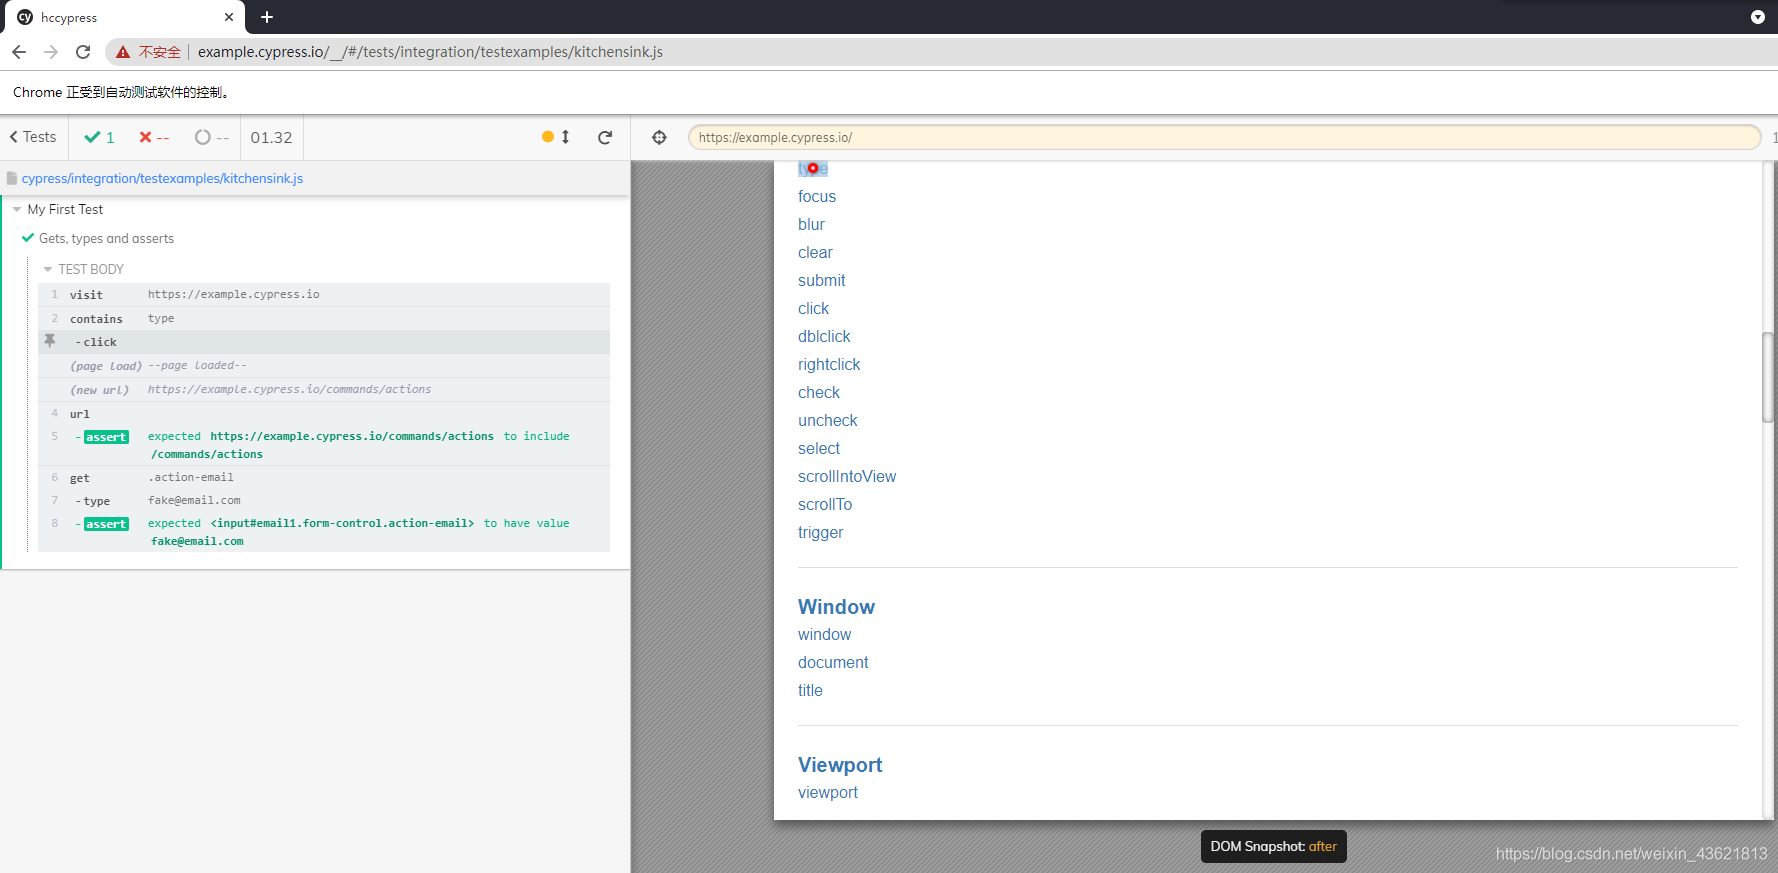Select the page load event row
This screenshot has height=873, width=1778.
[324, 366]
